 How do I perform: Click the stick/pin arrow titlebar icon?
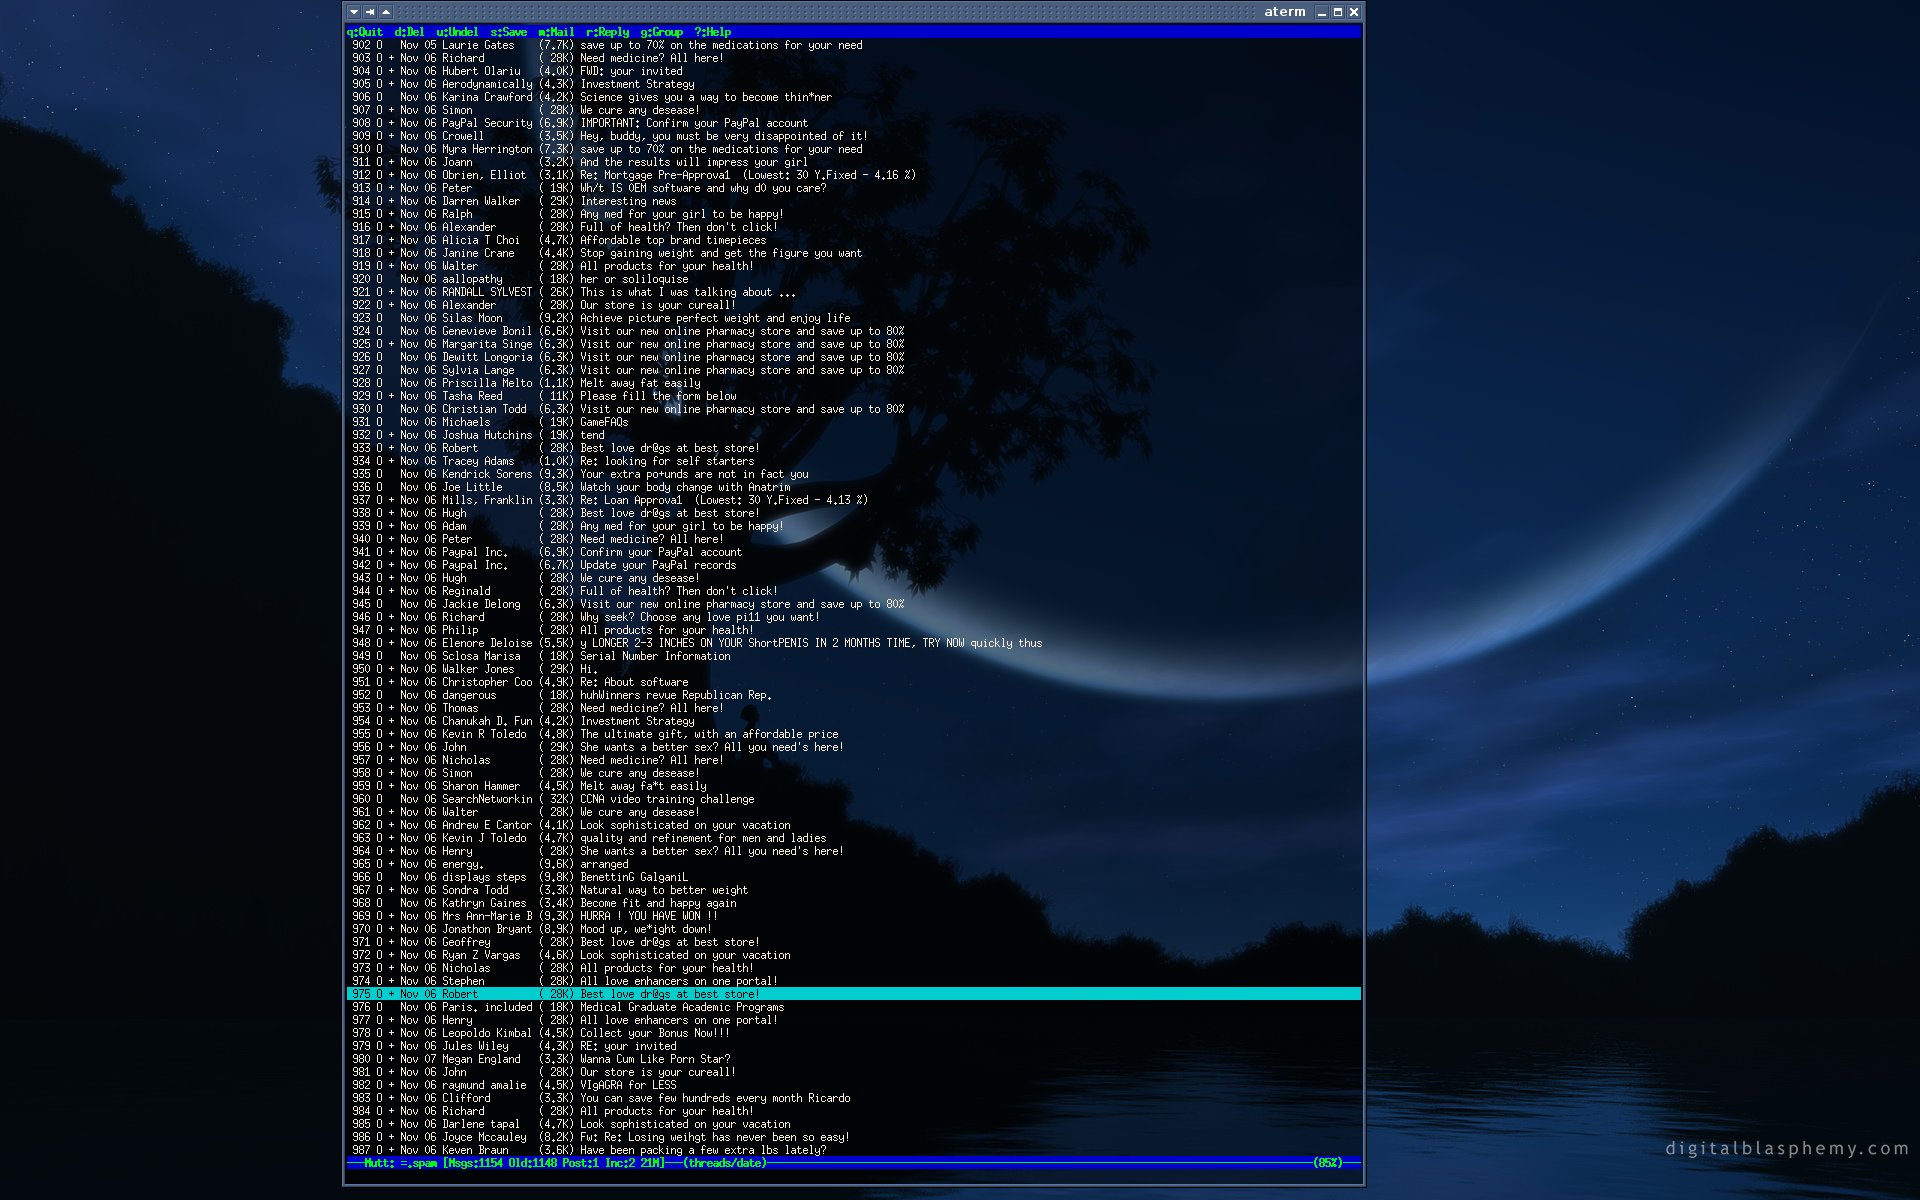tap(370, 12)
